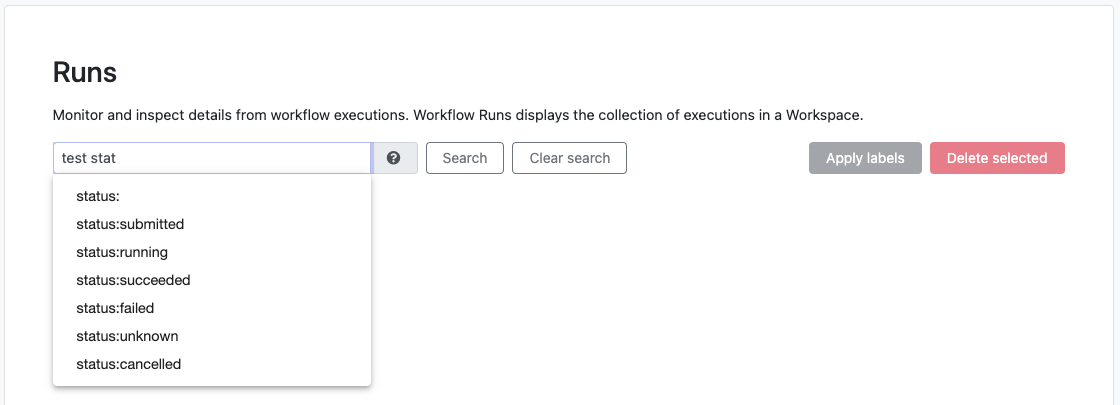1120x405 pixels.
Task: Place cursor after 'stat' in search box
Action: (x=116, y=158)
